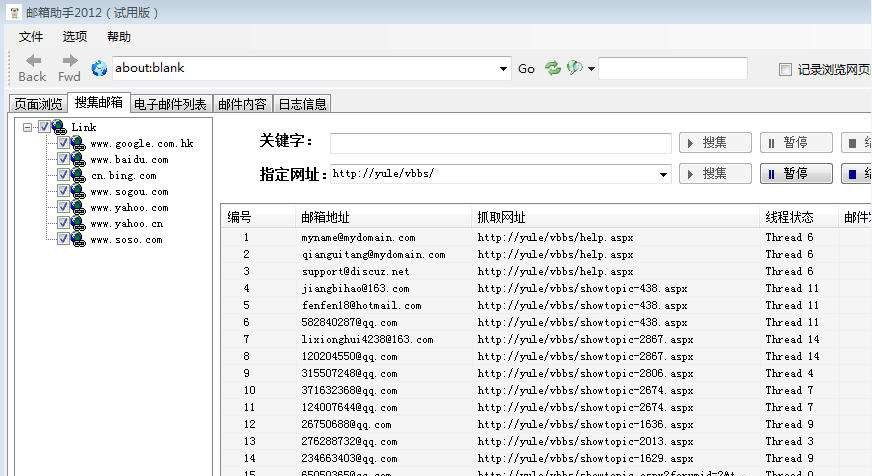The image size is (872, 476).
Task: Uncheck www.google.com.hk checkbox
Action: pos(63,143)
